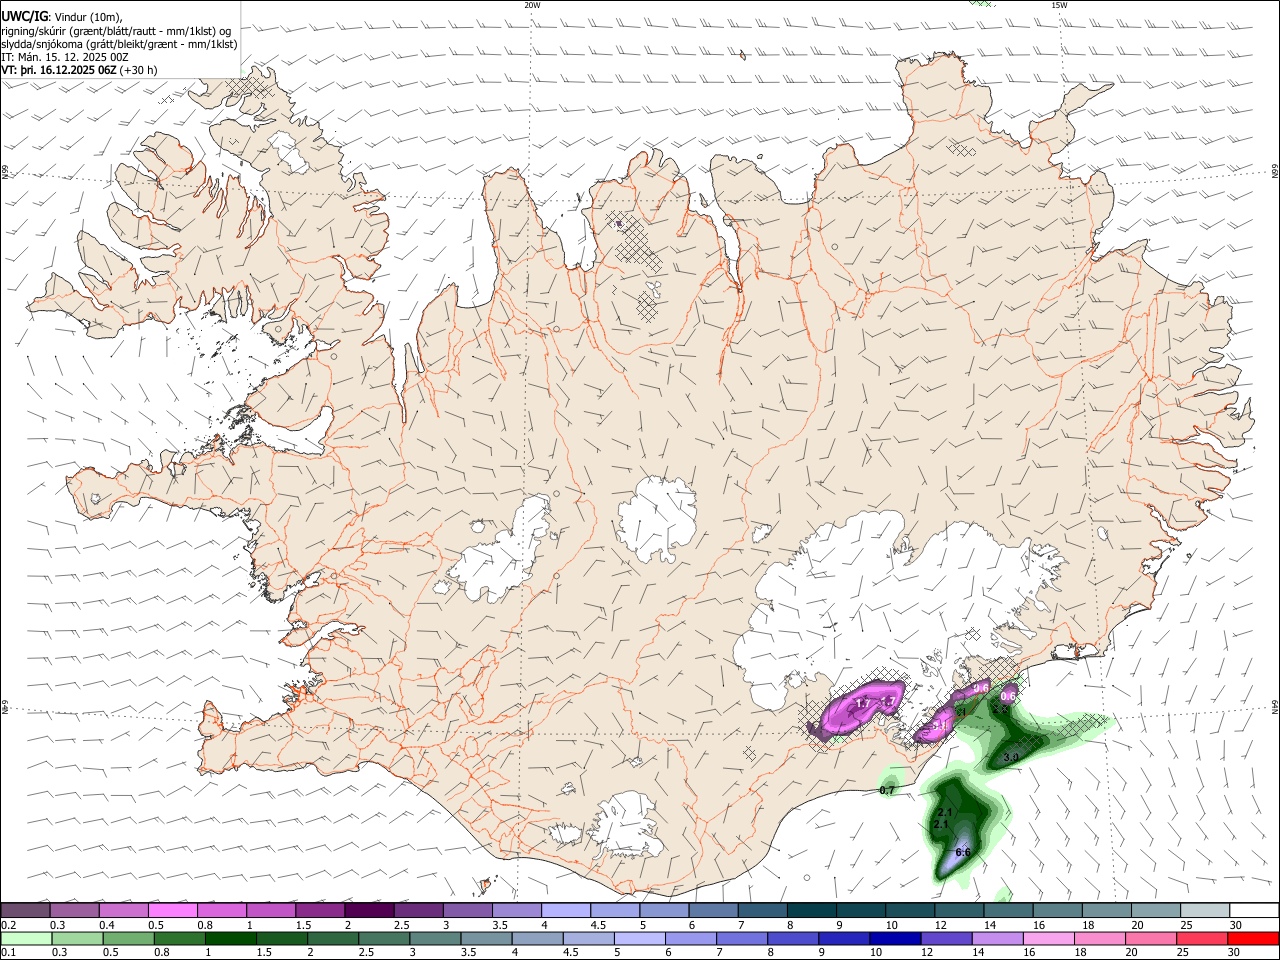
Task: Click the "rigning/skúrir" legend description line
Action: click(x=117, y=31)
